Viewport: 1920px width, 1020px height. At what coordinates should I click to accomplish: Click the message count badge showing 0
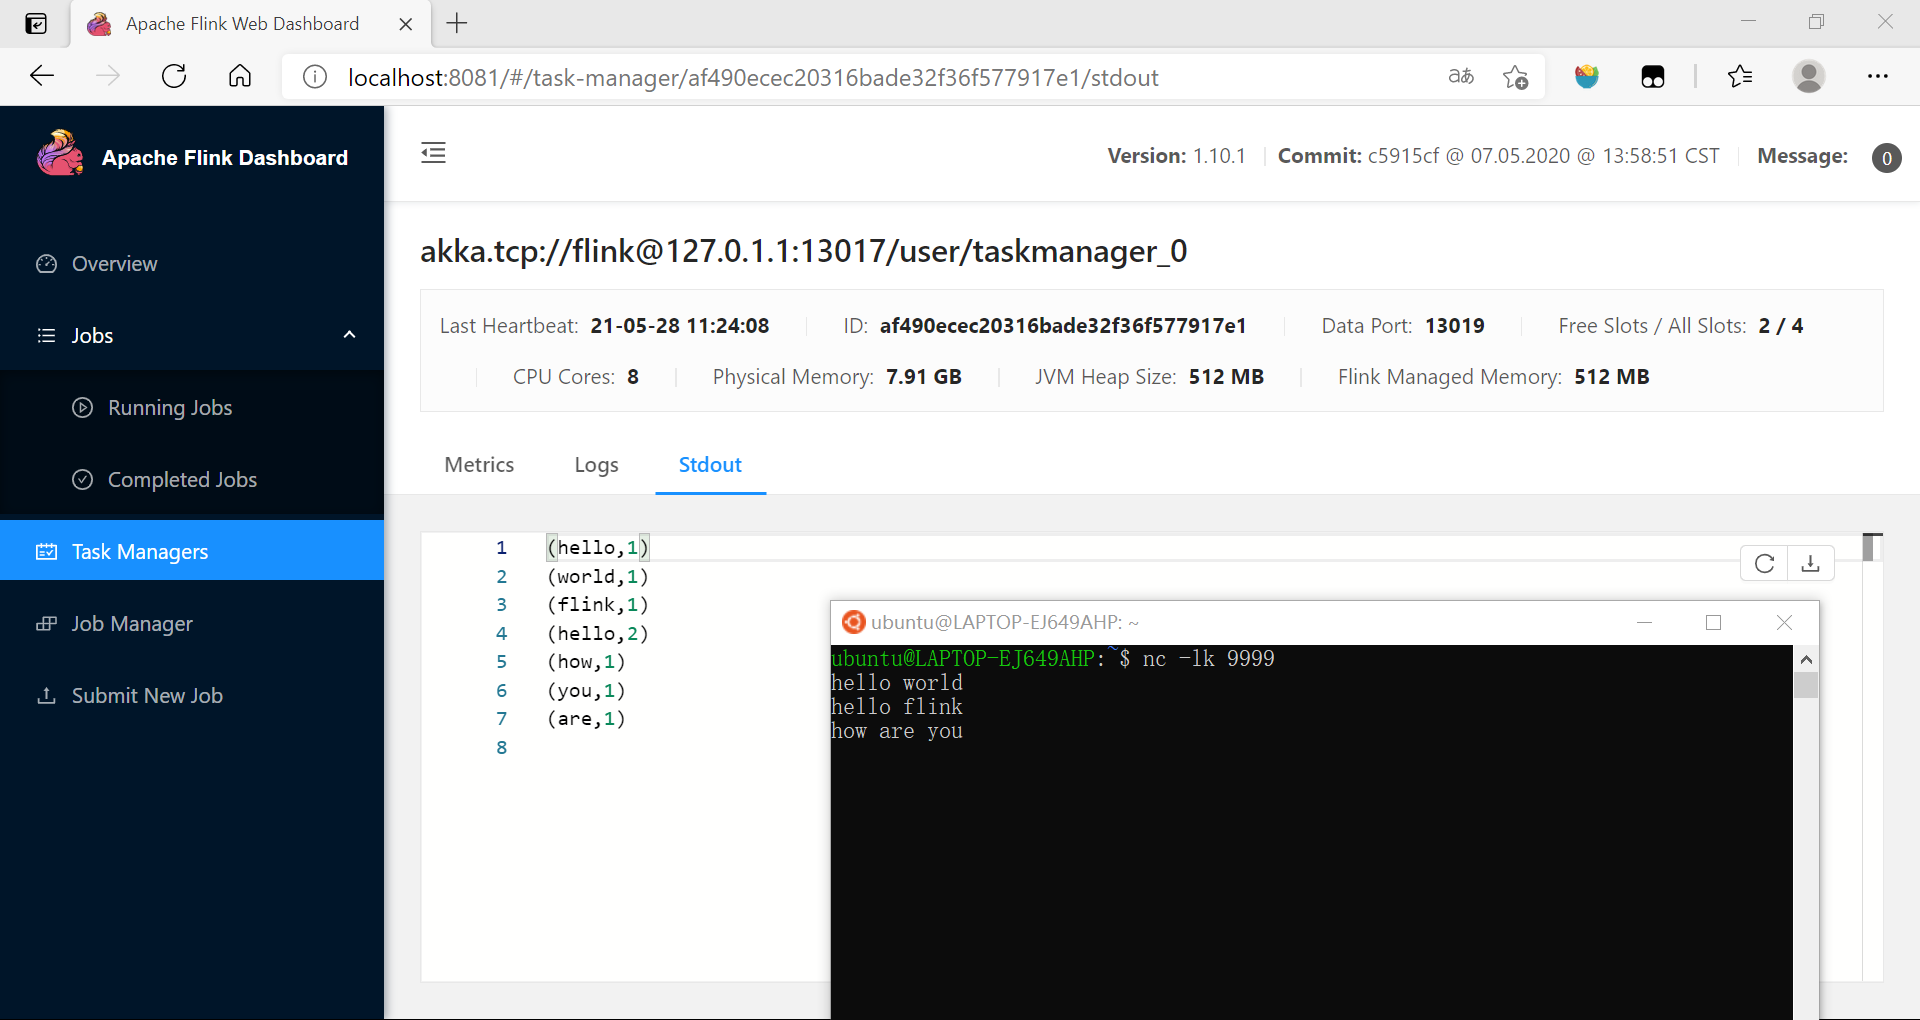tap(1887, 158)
